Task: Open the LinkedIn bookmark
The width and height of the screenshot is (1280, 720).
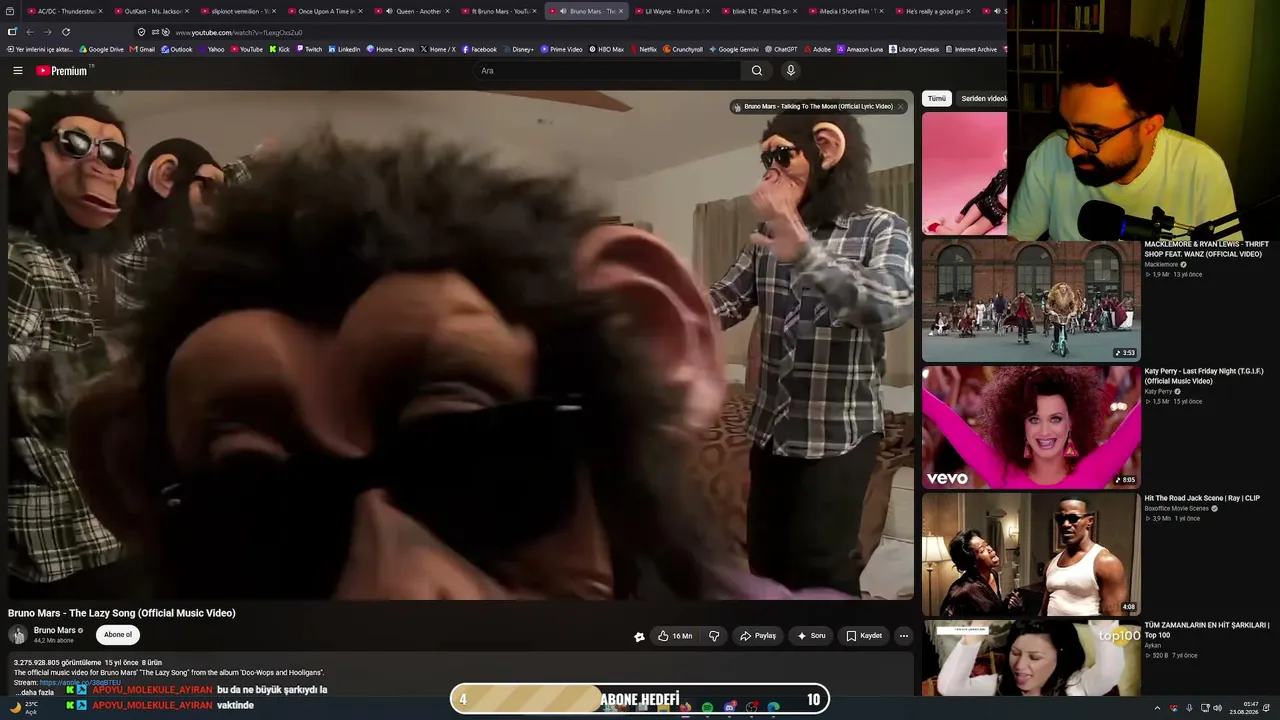Action: 344,49
